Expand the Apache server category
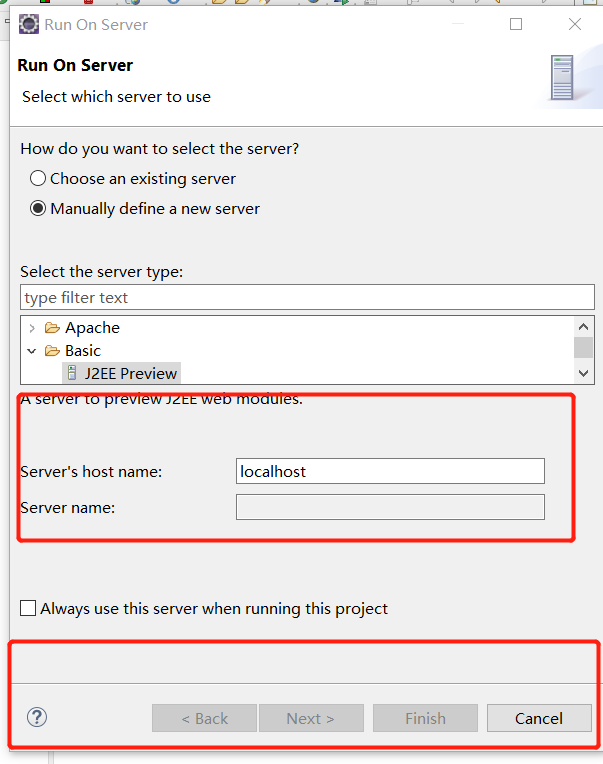Image resolution: width=603 pixels, height=764 pixels. point(32,328)
